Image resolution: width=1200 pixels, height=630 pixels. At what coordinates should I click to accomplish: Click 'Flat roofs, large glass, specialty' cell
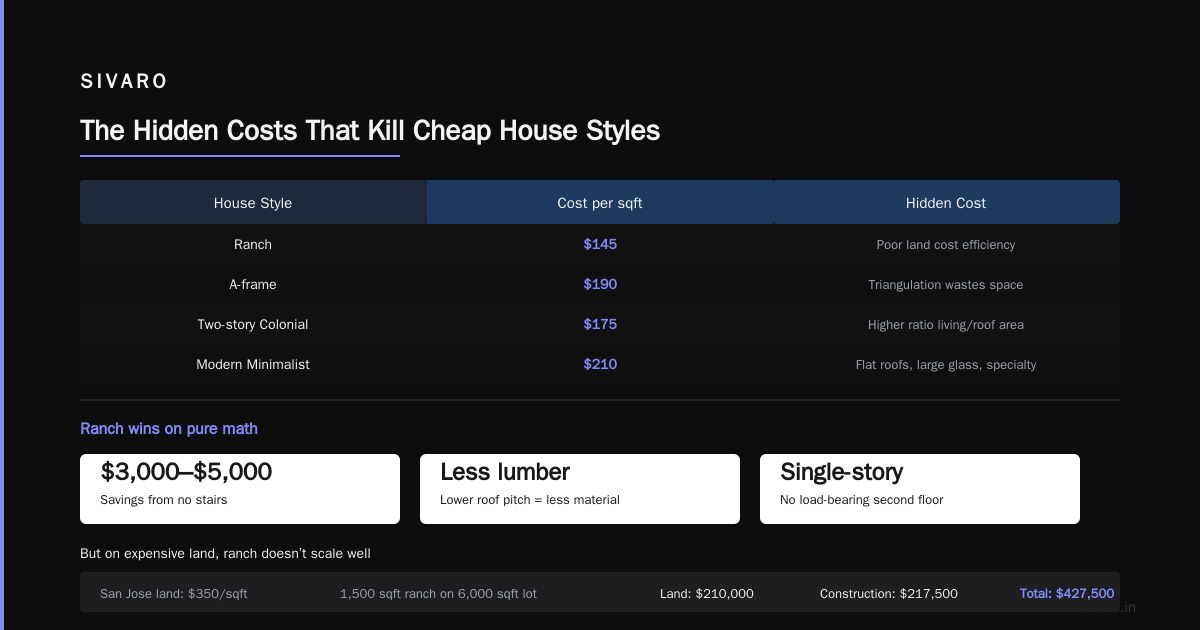(946, 364)
